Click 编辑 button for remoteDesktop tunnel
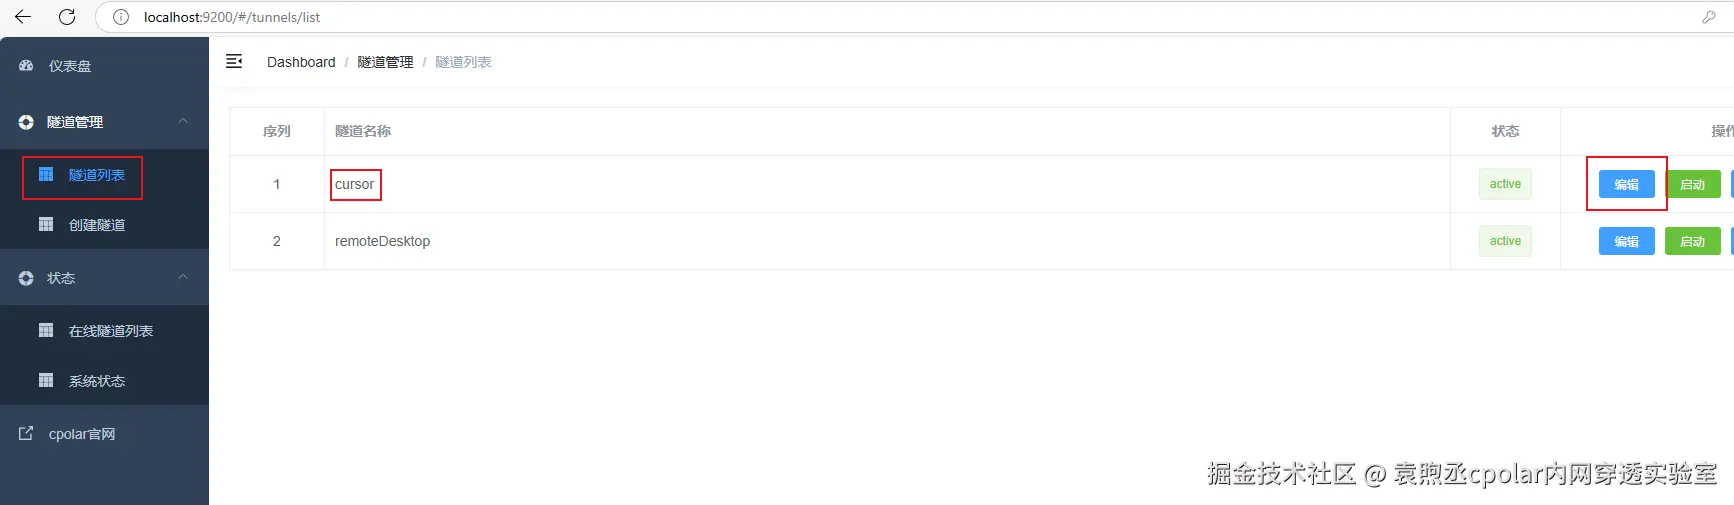Screen dimensions: 1734x505 [1626, 241]
